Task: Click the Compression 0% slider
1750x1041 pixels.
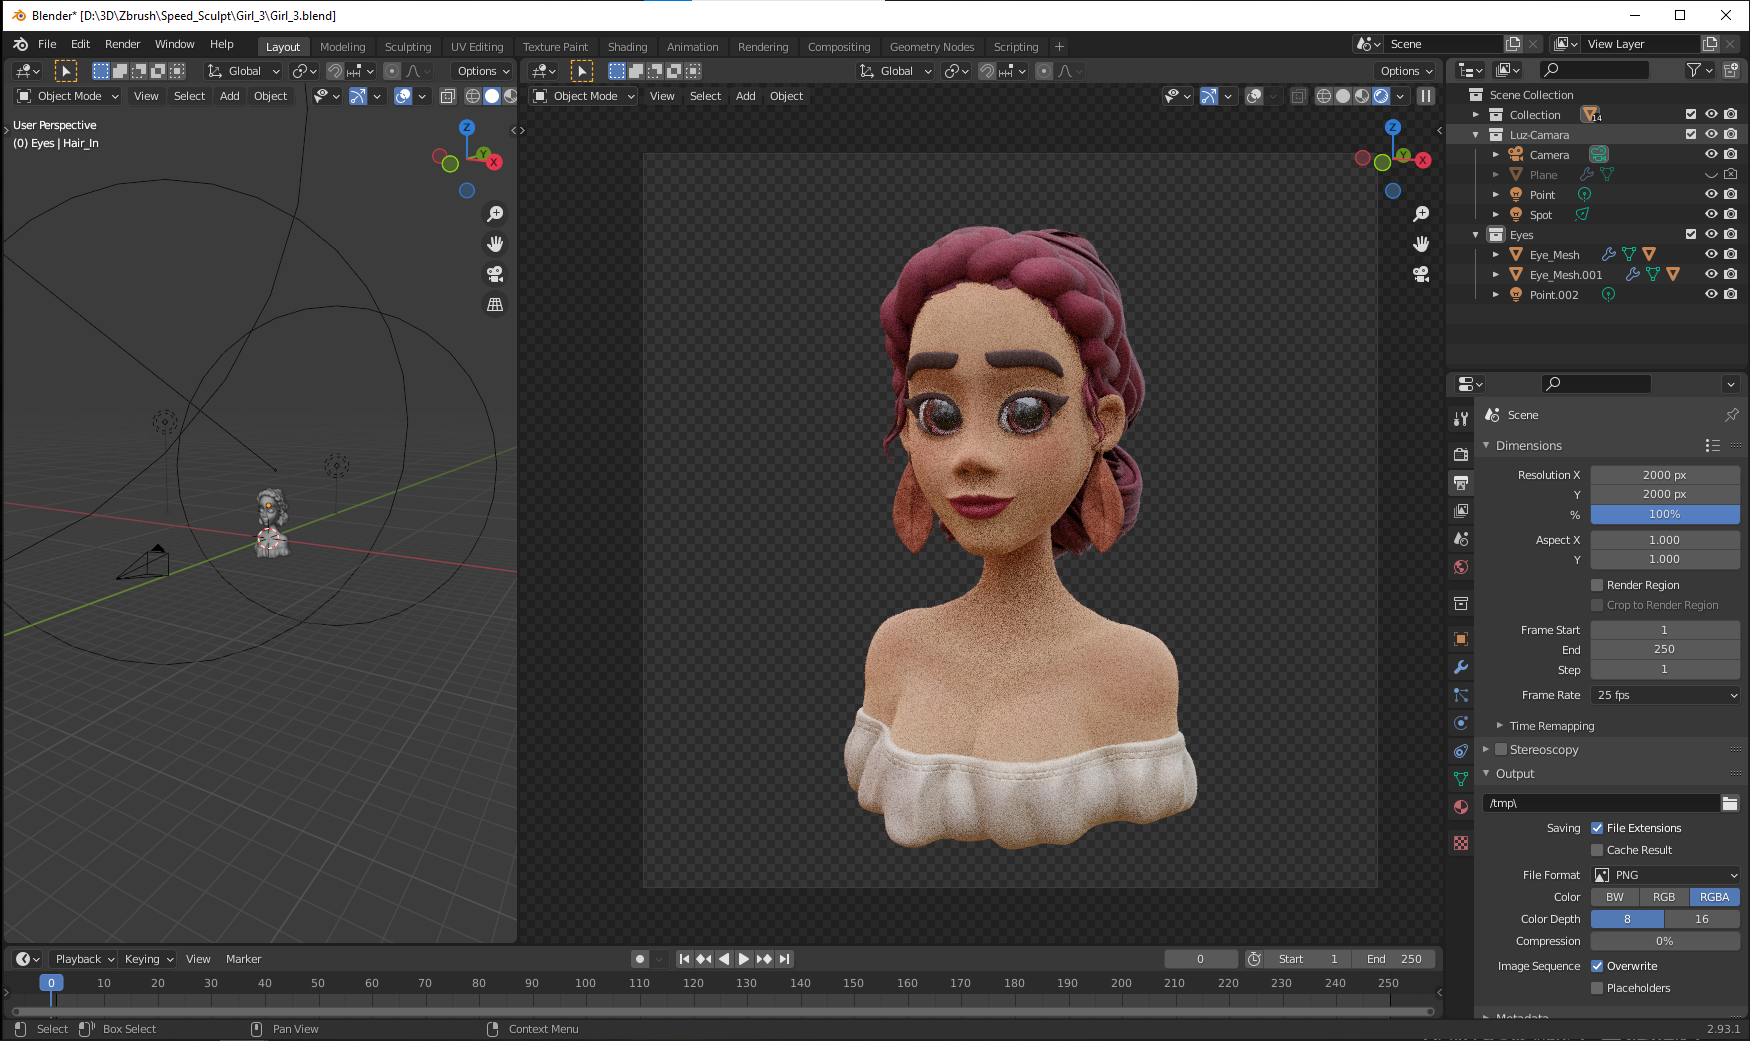Action: coord(1665,941)
